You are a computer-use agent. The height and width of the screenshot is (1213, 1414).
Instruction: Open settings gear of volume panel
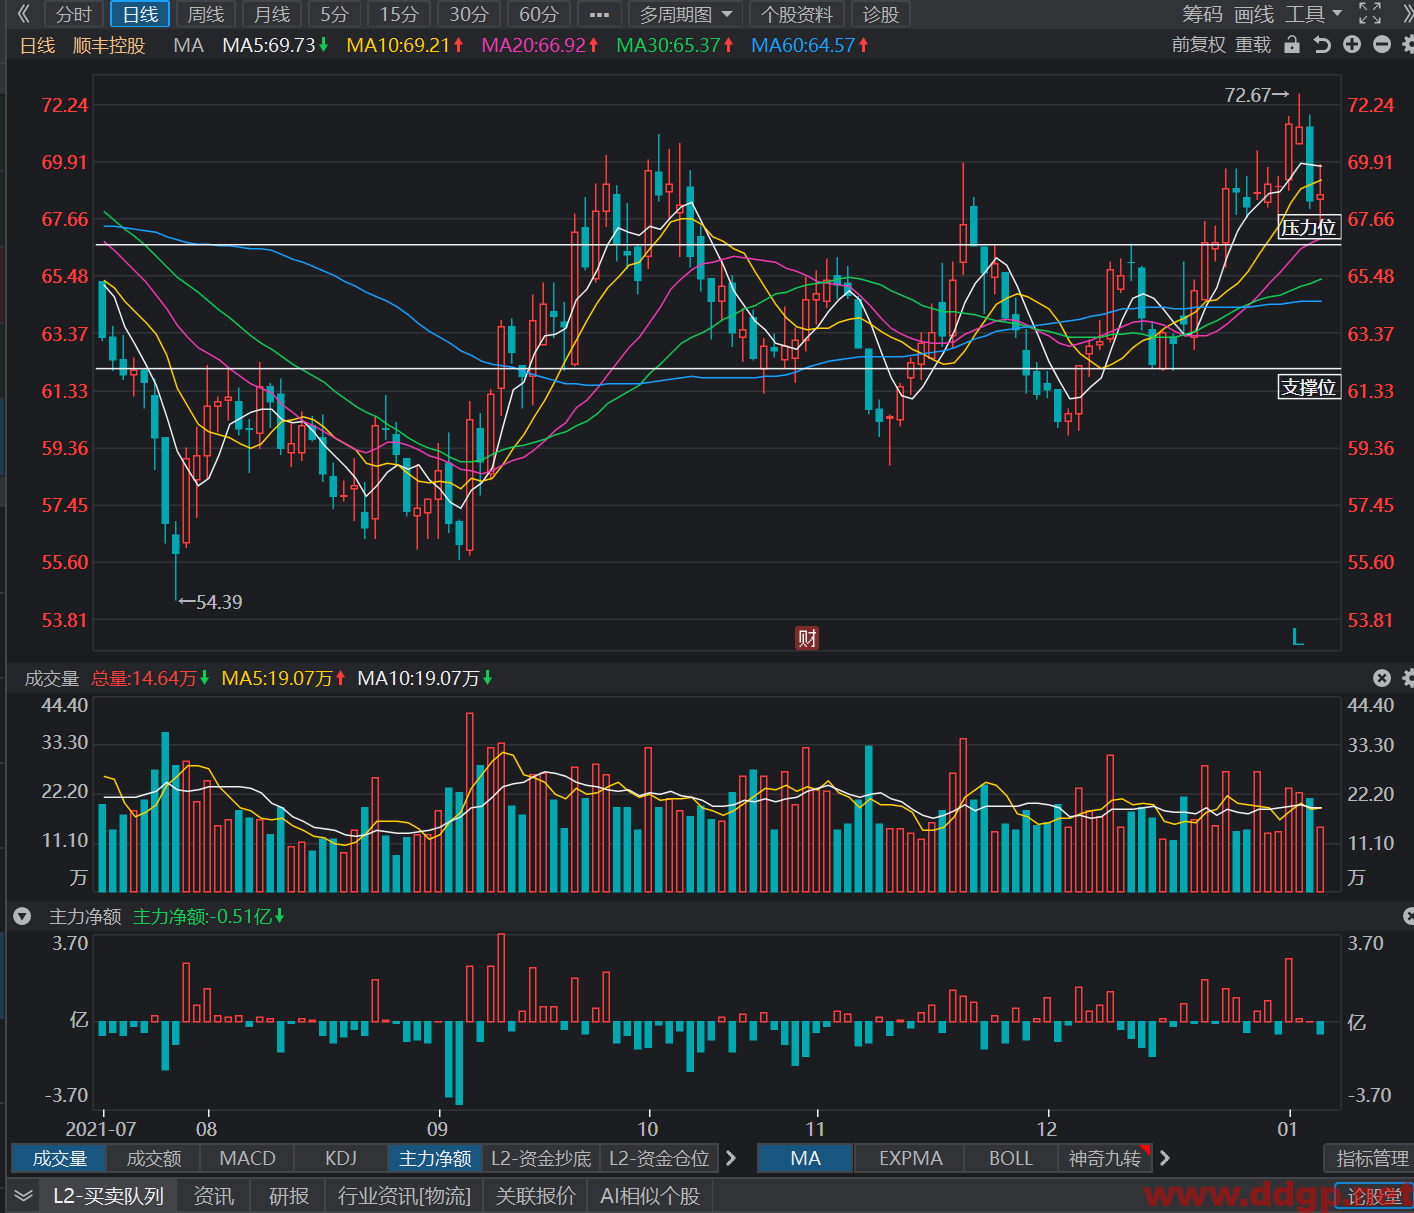coord(1408,678)
